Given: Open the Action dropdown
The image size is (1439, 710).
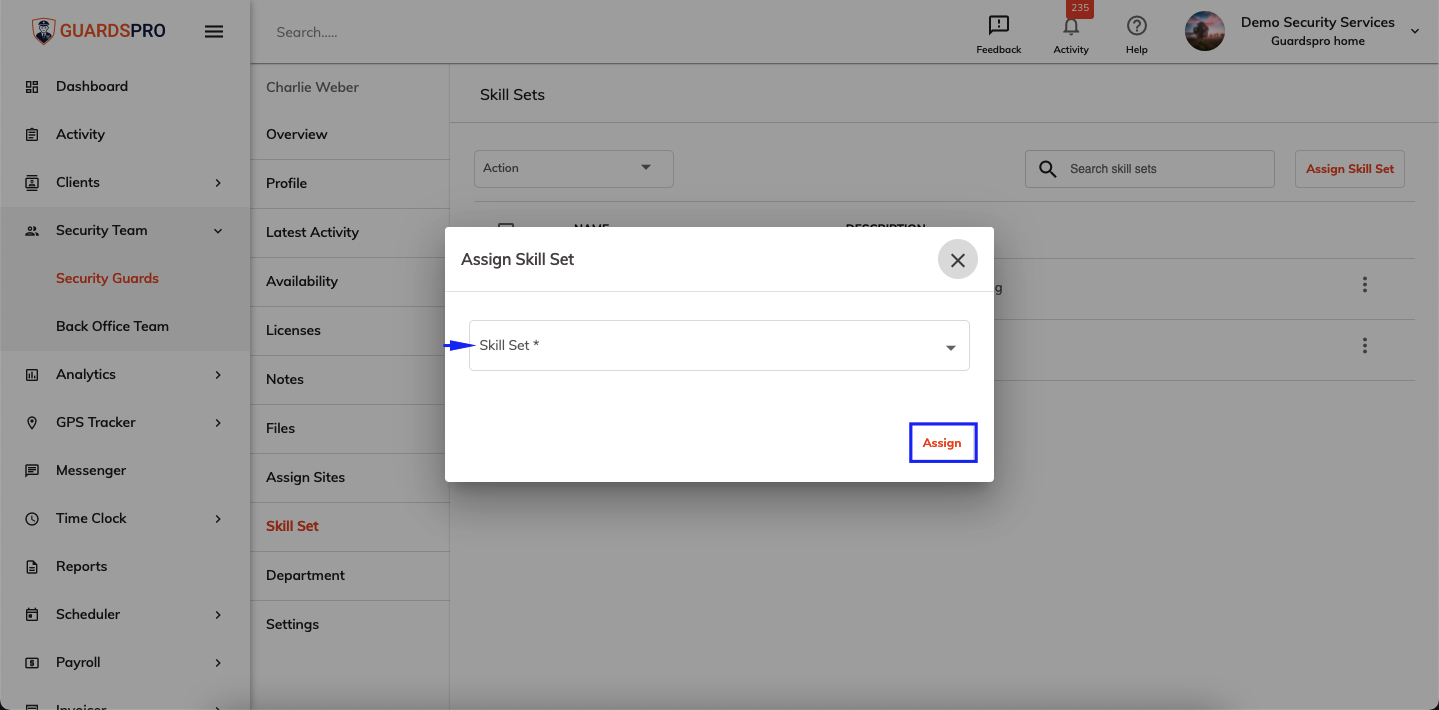Looking at the screenshot, I should tap(574, 168).
